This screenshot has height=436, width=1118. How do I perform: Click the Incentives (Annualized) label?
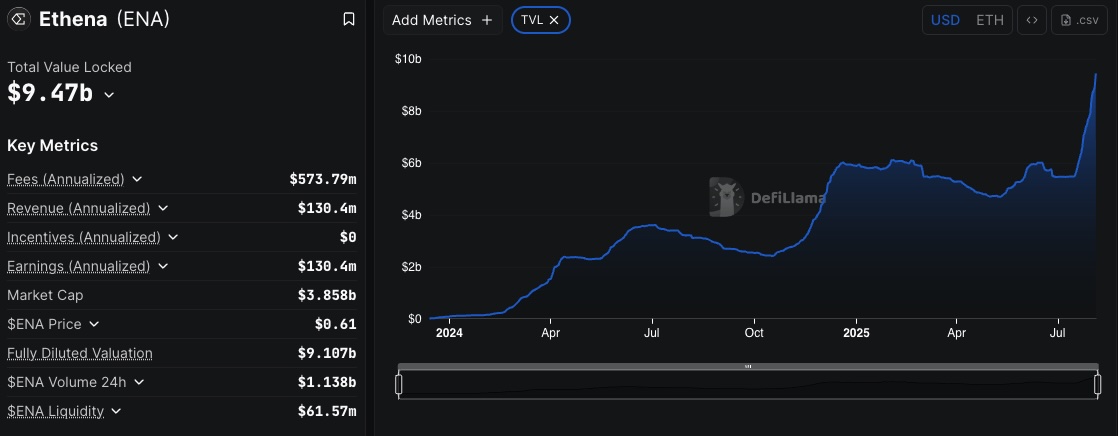[83, 237]
